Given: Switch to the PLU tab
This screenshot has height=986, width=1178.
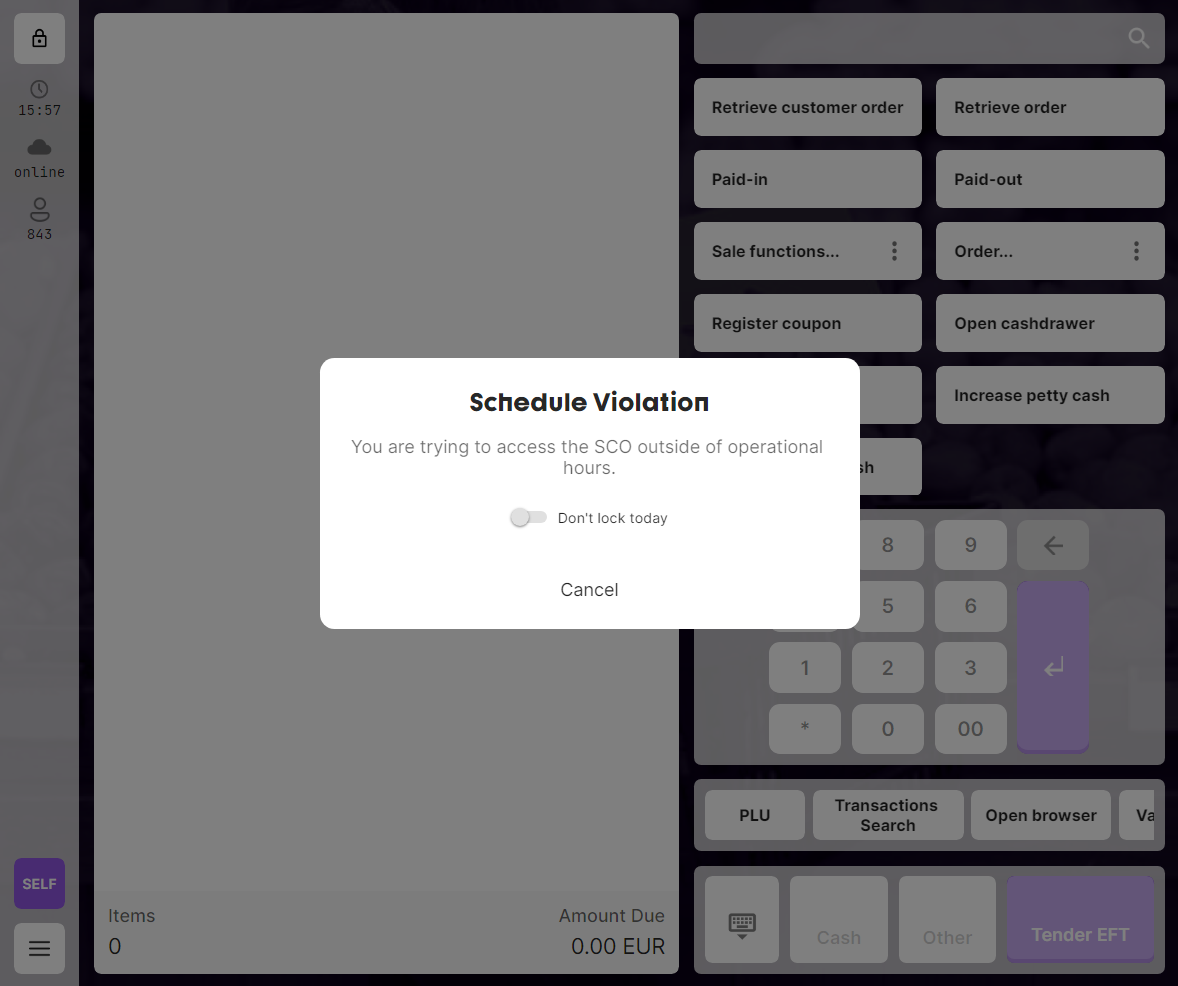Looking at the screenshot, I should tap(754, 815).
